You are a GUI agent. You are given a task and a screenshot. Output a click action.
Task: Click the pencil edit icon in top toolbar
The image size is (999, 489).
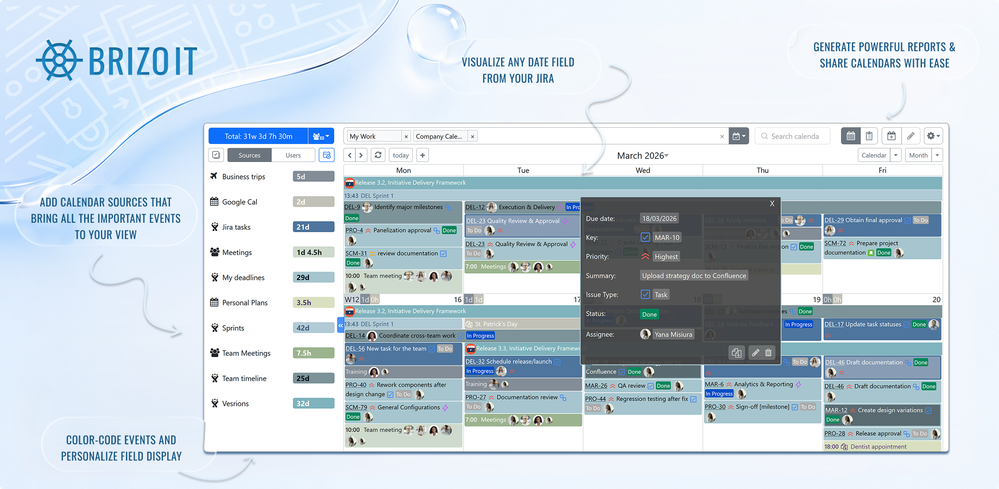pyautogui.click(x=911, y=136)
